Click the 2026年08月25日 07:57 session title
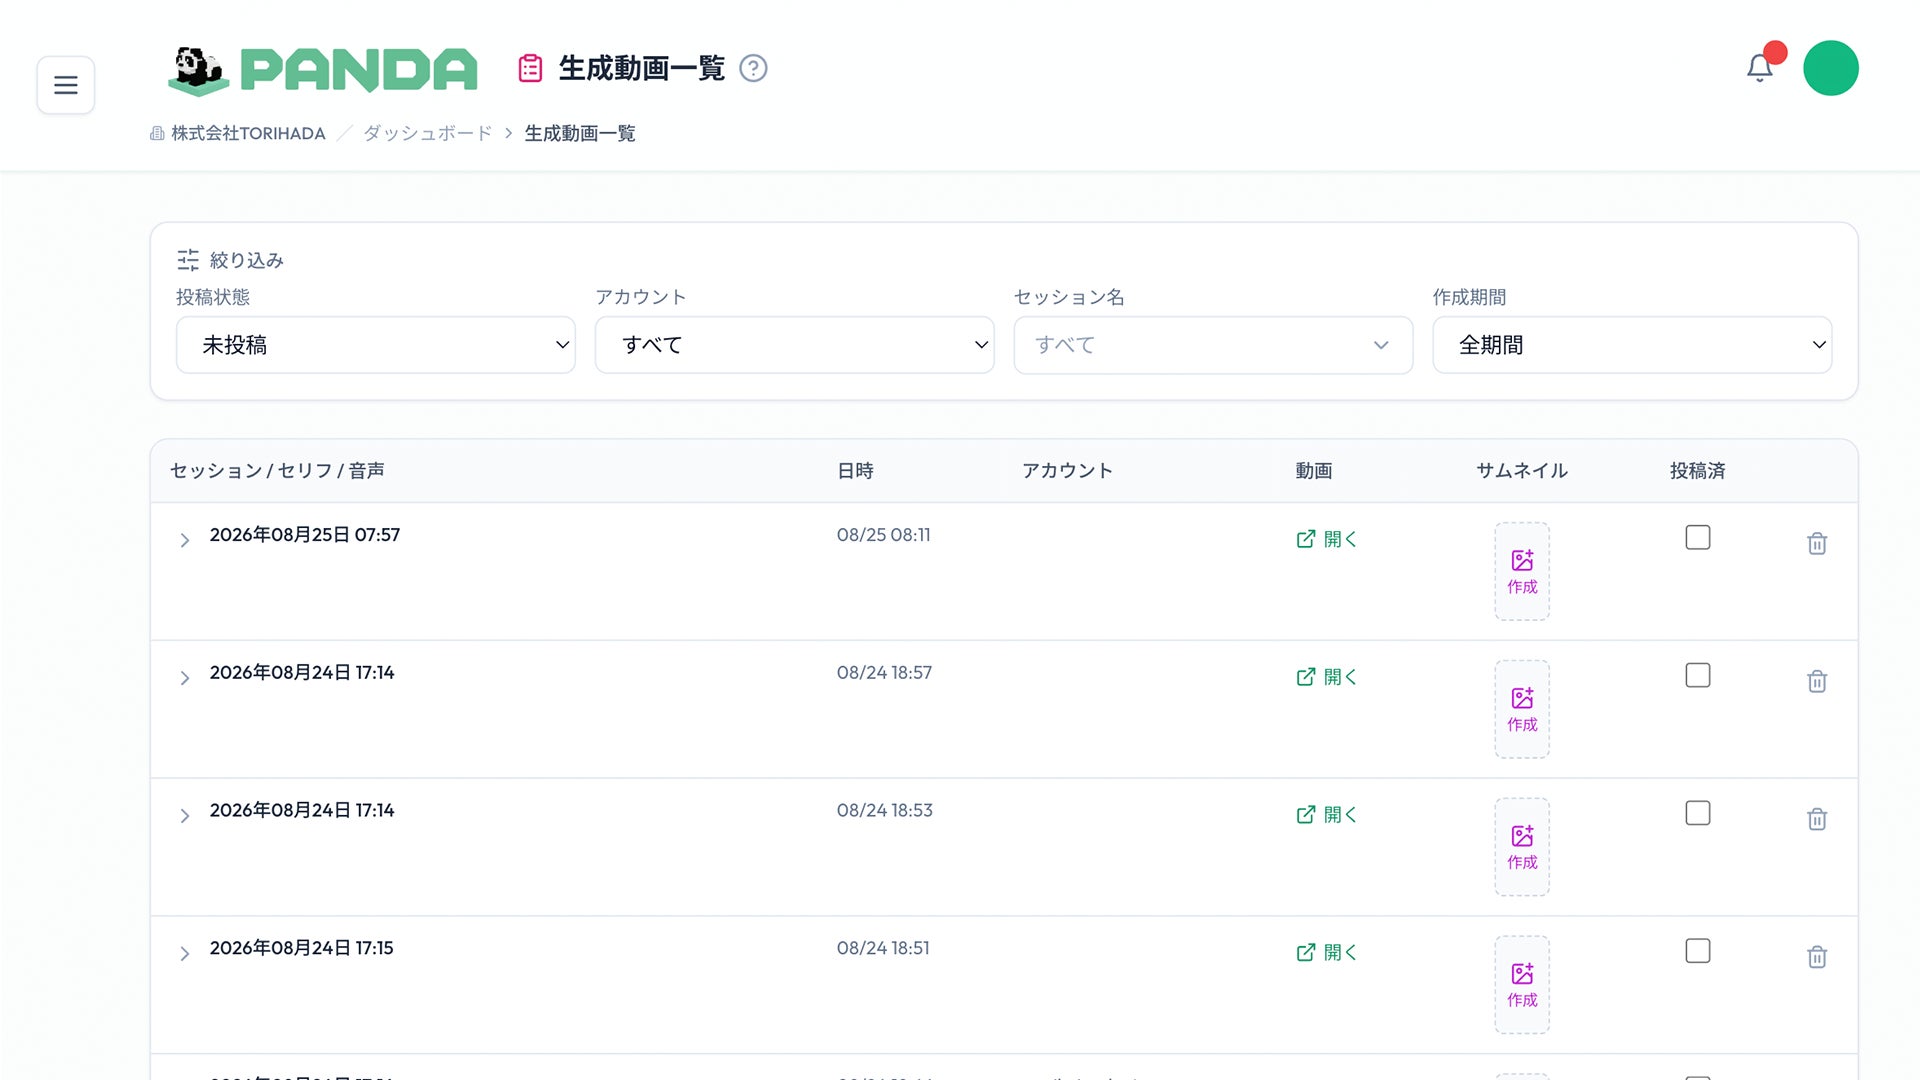 (x=305, y=535)
